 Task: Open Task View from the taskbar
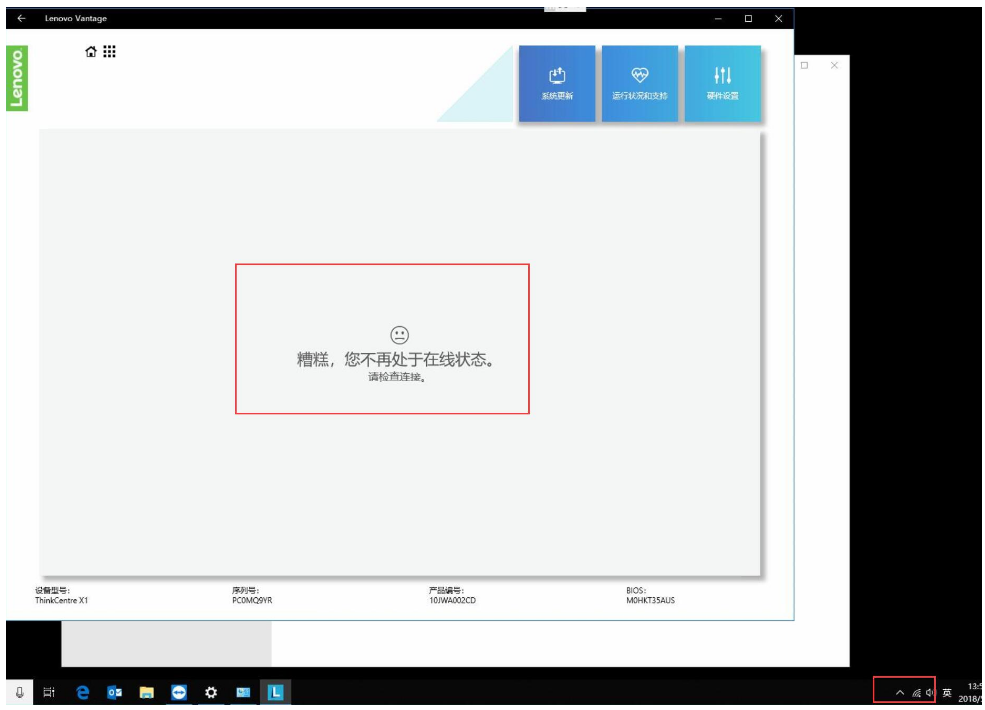pyautogui.click(x=49, y=692)
